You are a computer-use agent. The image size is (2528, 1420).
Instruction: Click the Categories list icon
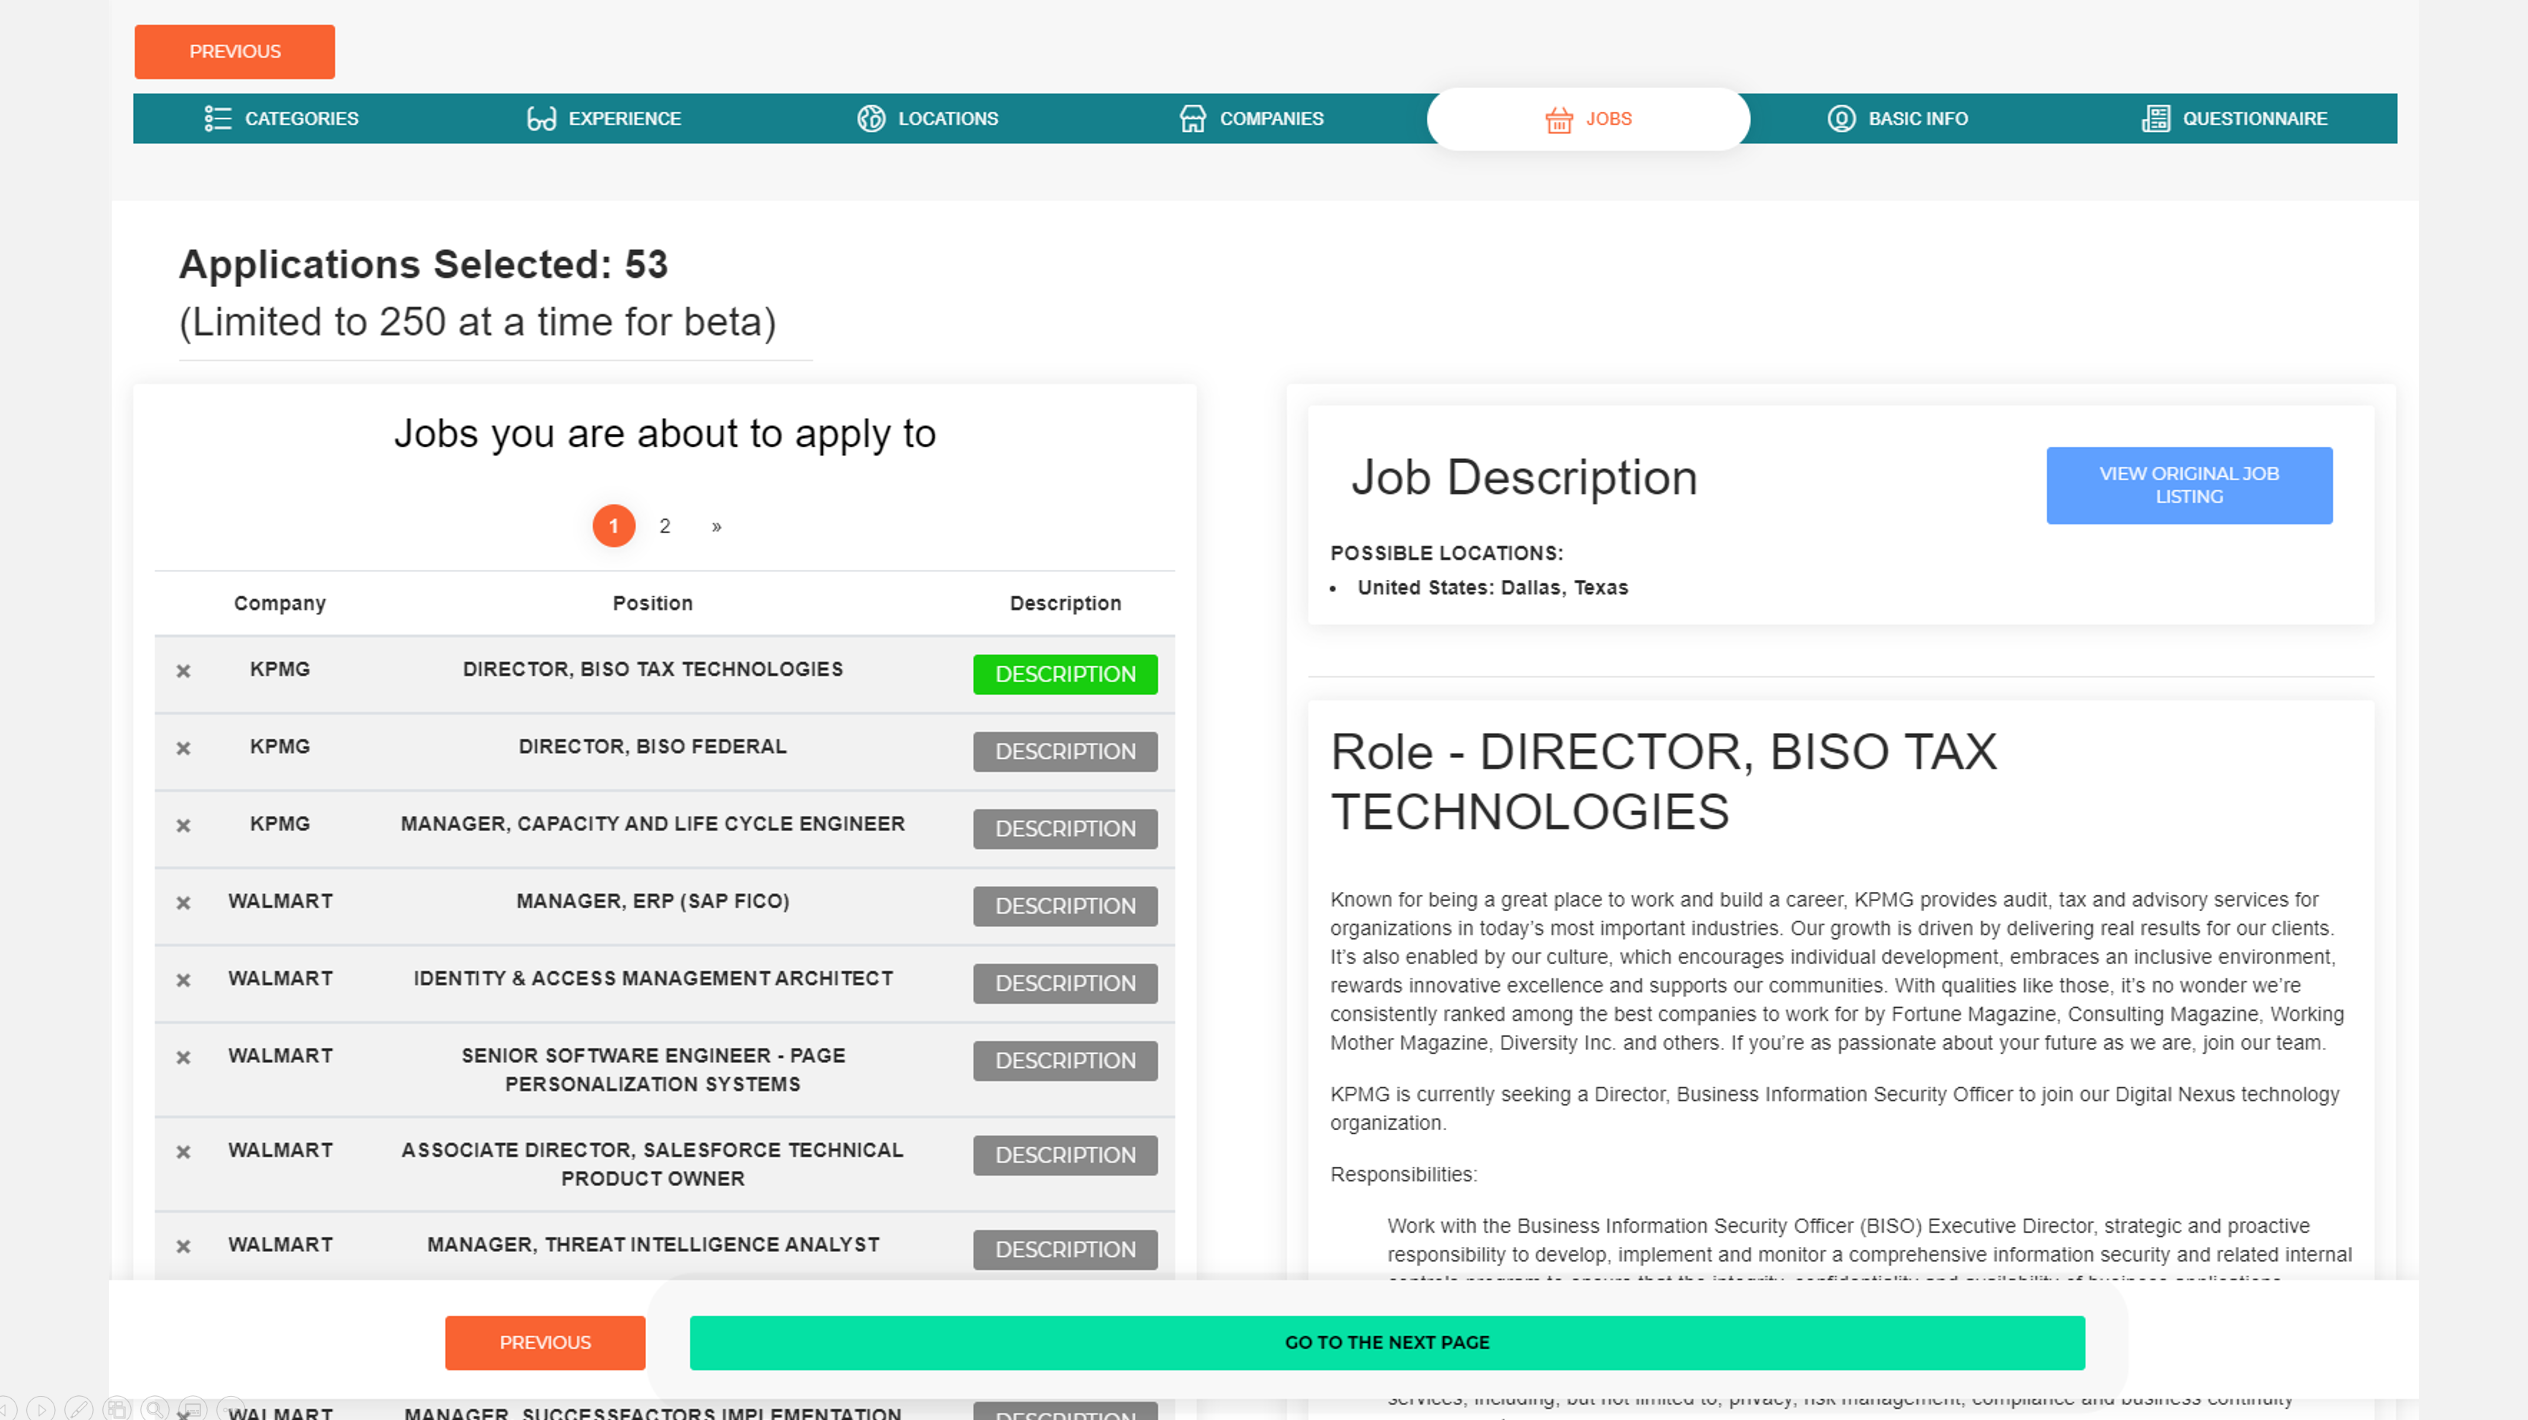[x=217, y=119]
